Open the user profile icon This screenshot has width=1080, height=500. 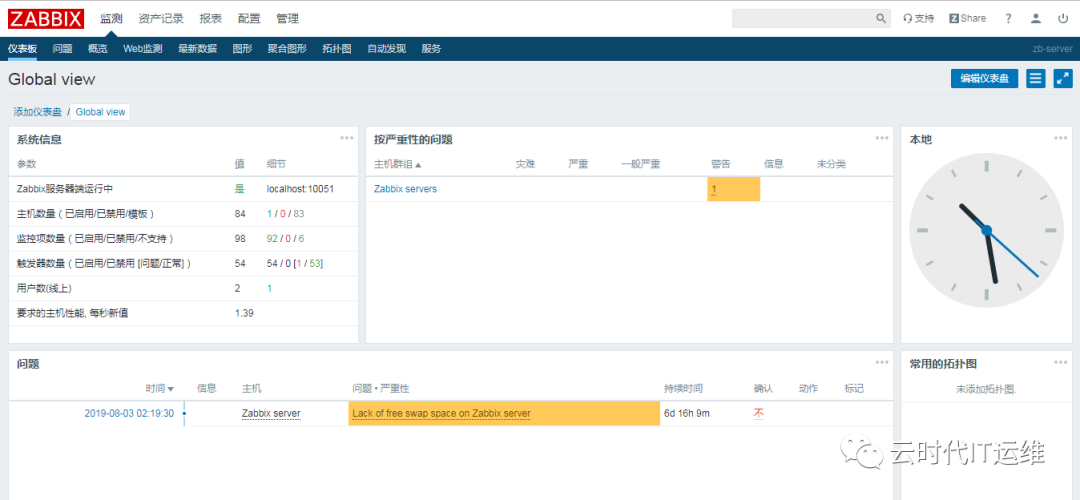click(1035, 19)
